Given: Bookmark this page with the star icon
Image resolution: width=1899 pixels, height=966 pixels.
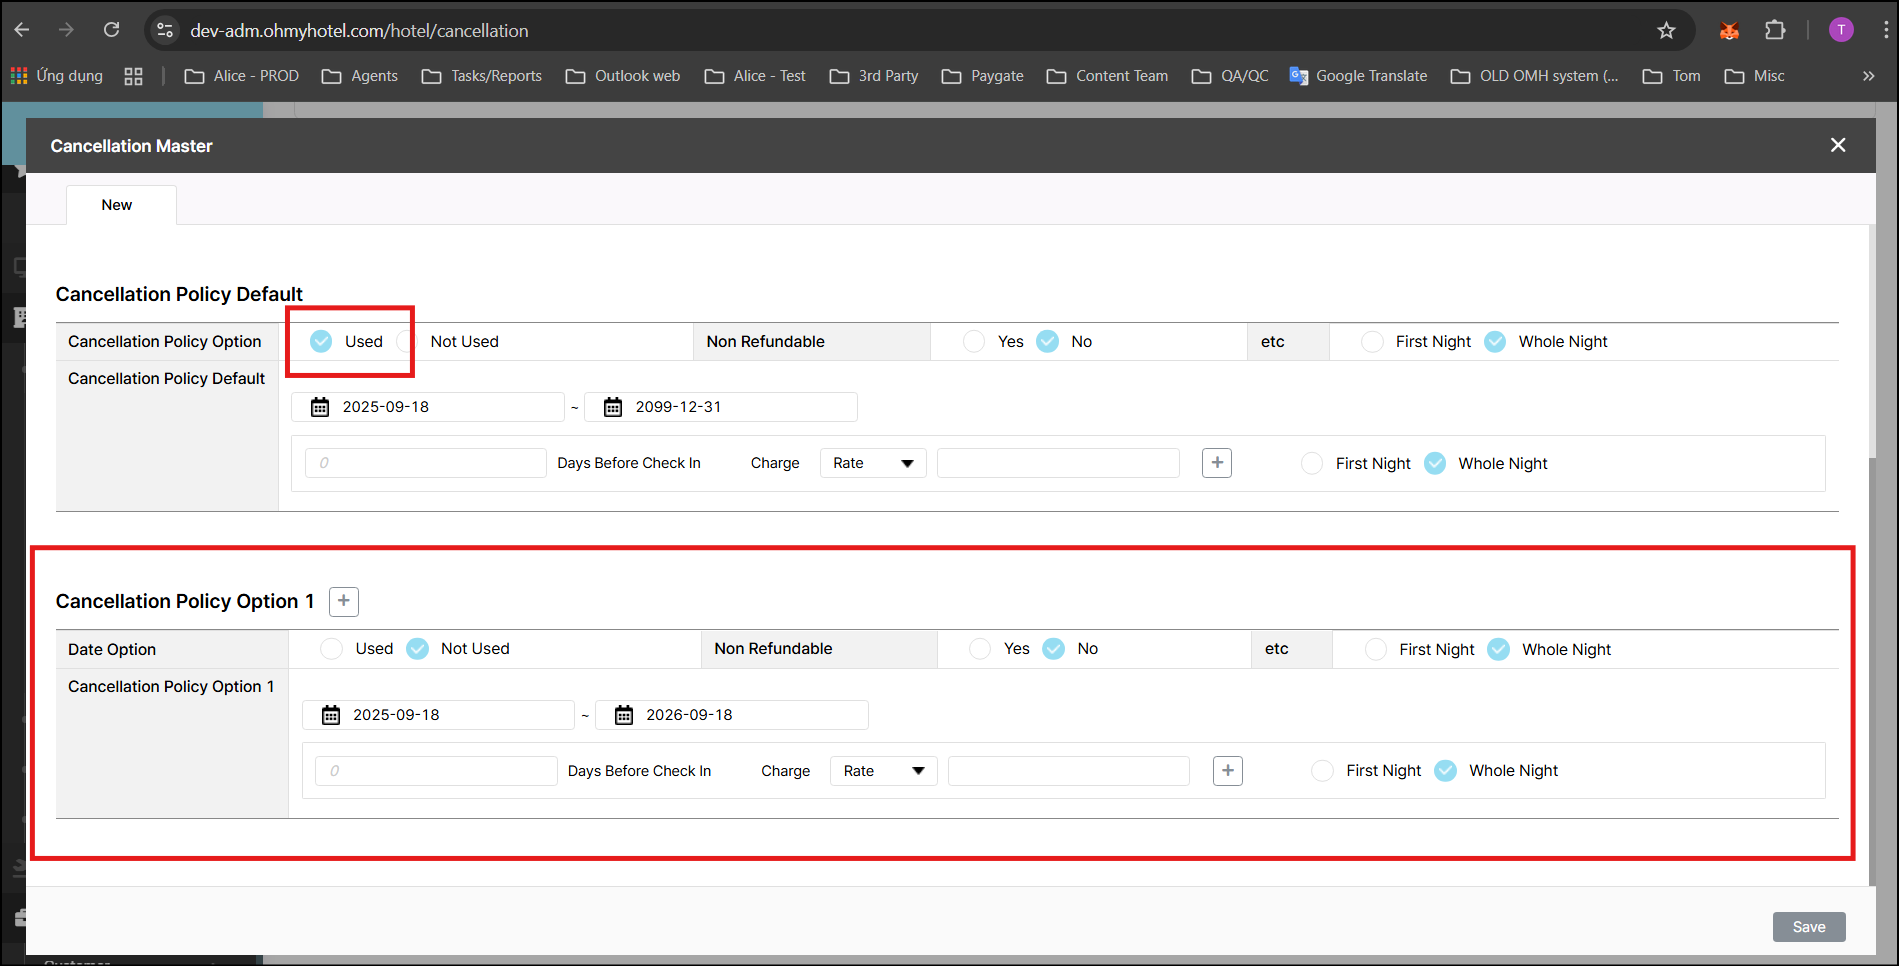Looking at the screenshot, I should (x=1666, y=30).
